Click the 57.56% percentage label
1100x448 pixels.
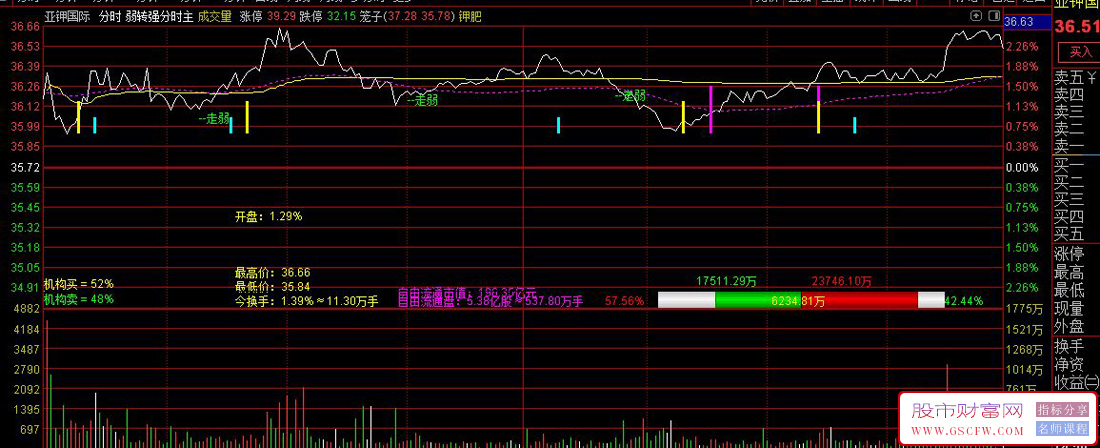click(x=624, y=301)
